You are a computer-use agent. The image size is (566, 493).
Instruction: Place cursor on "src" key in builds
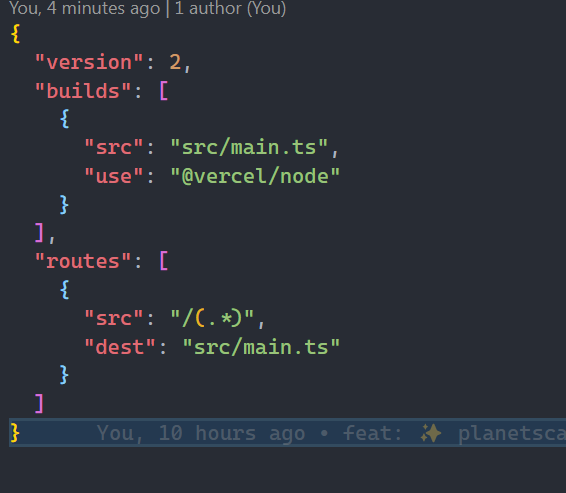114,148
